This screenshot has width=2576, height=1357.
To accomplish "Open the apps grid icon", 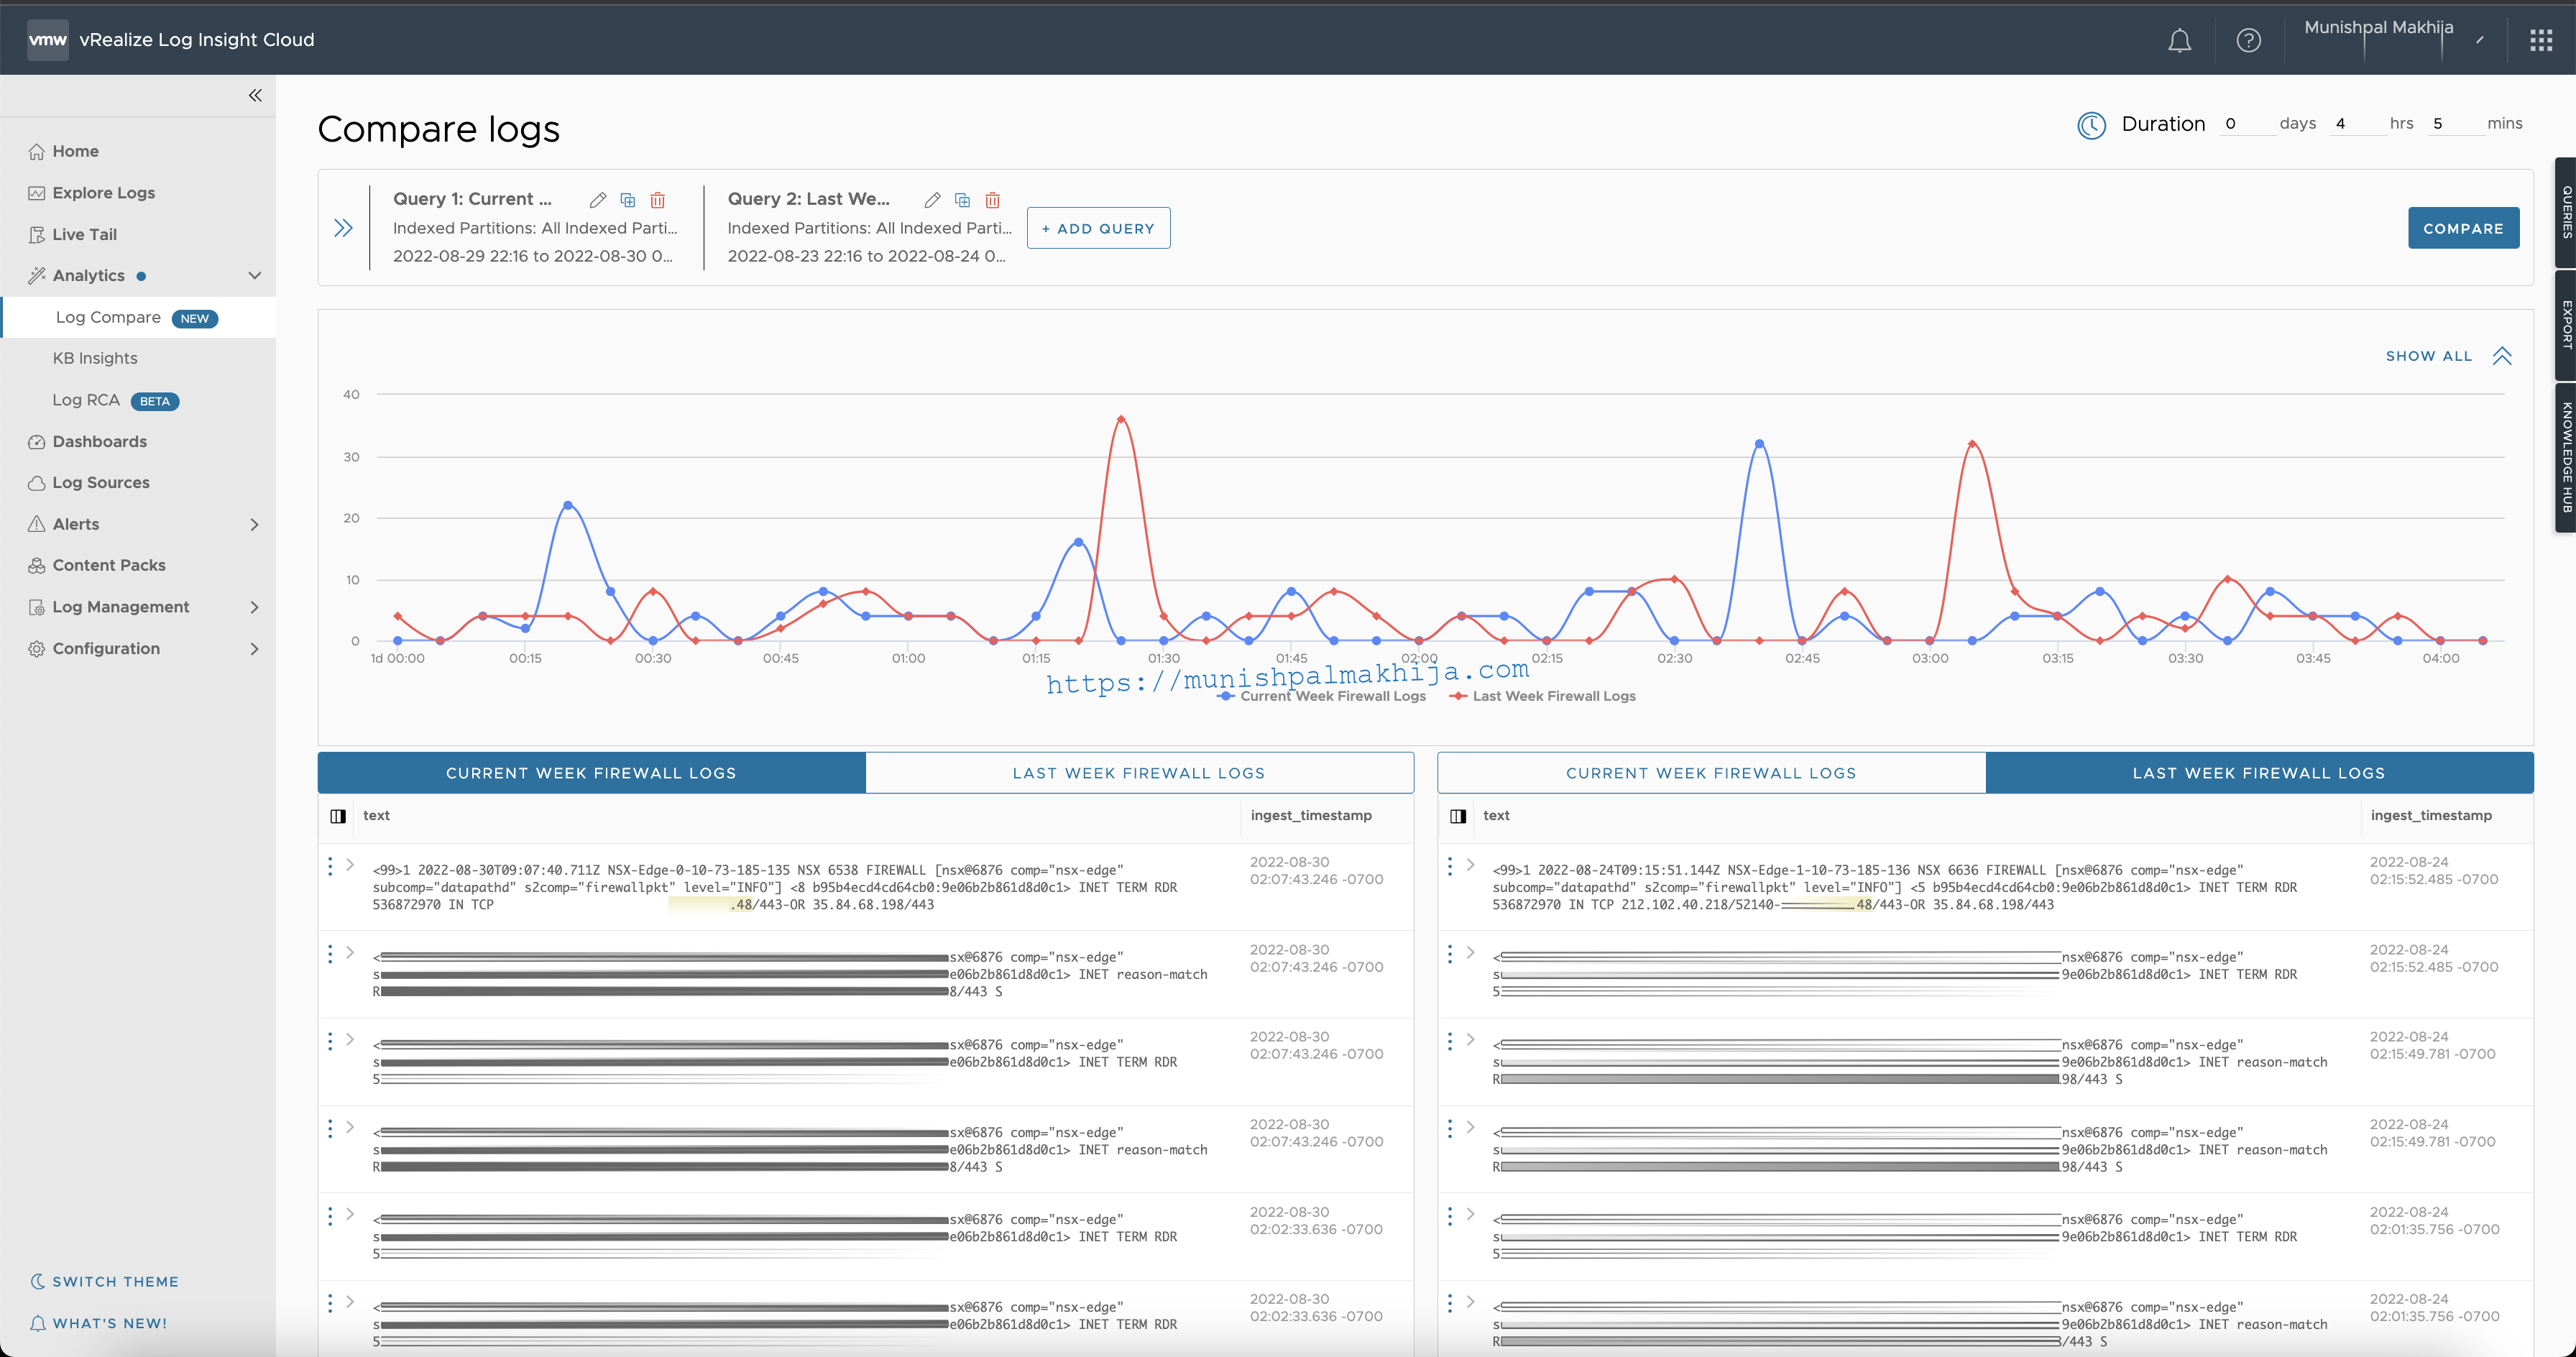I will click(x=2541, y=40).
